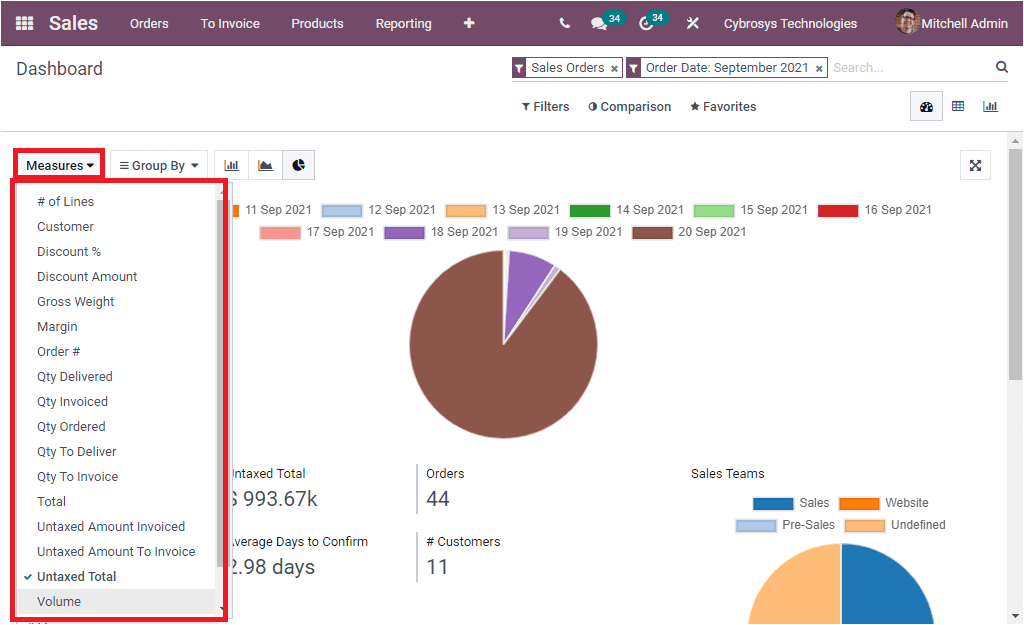Image resolution: width=1024 pixels, height=625 pixels.
Task: Remove the Order Date filter
Action: point(818,67)
